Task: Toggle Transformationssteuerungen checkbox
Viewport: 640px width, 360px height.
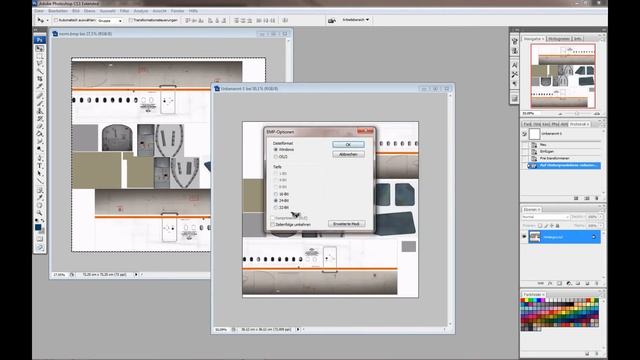Action: (x=131, y=20)
